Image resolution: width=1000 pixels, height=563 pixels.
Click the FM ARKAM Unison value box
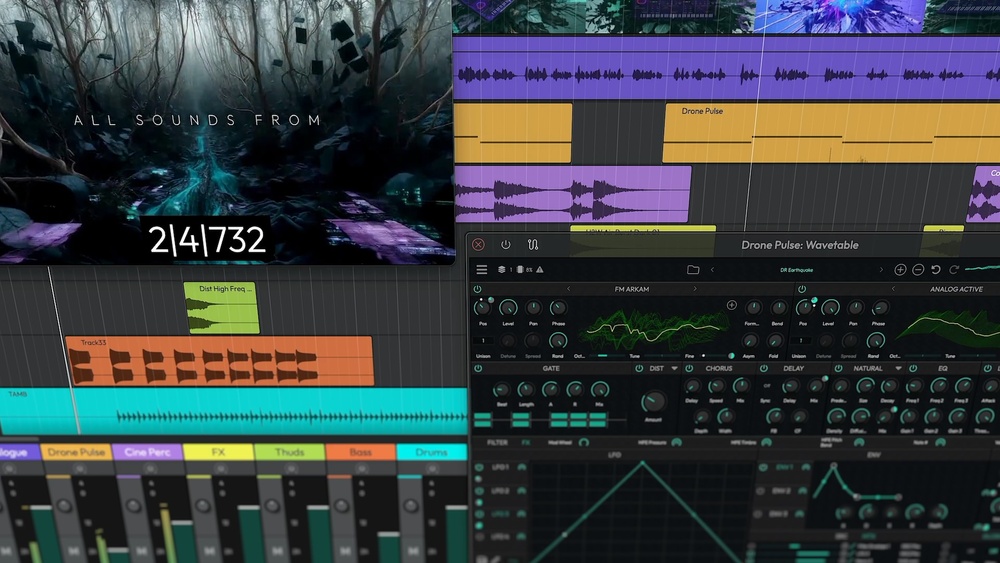pyautogui.click(x=483, y=340)
